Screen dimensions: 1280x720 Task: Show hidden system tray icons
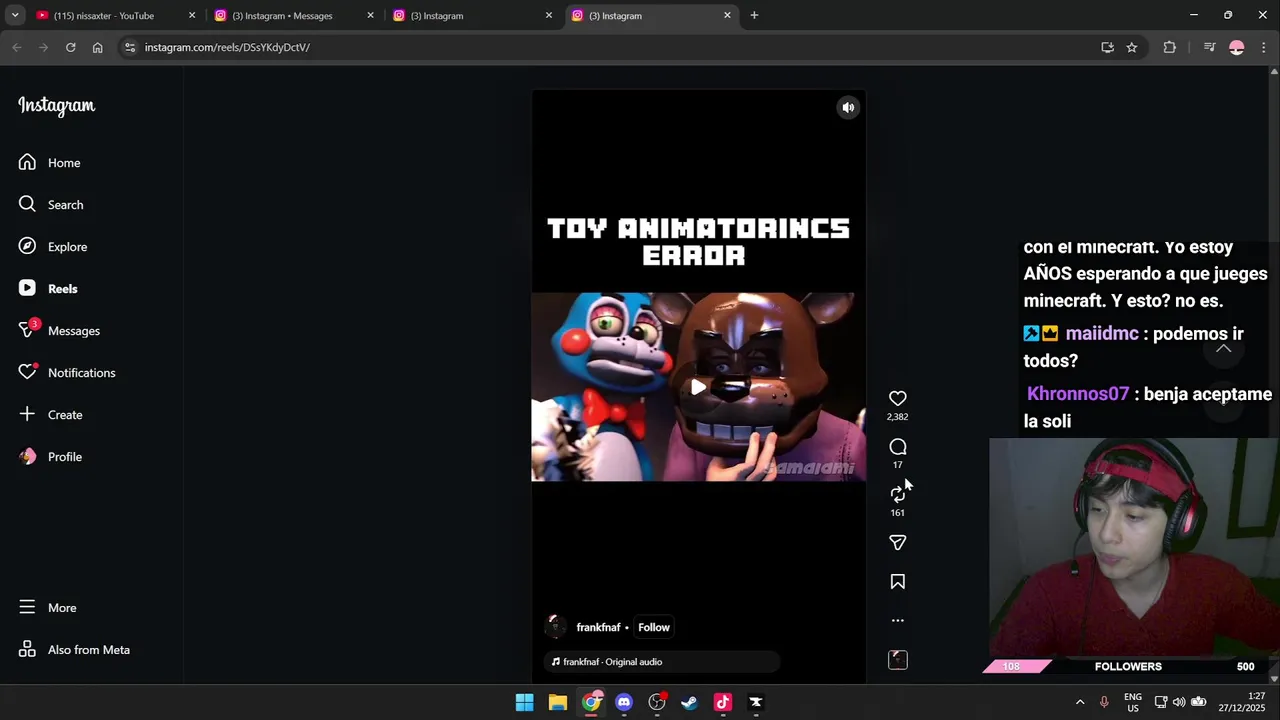click(x=1080, y=703)
